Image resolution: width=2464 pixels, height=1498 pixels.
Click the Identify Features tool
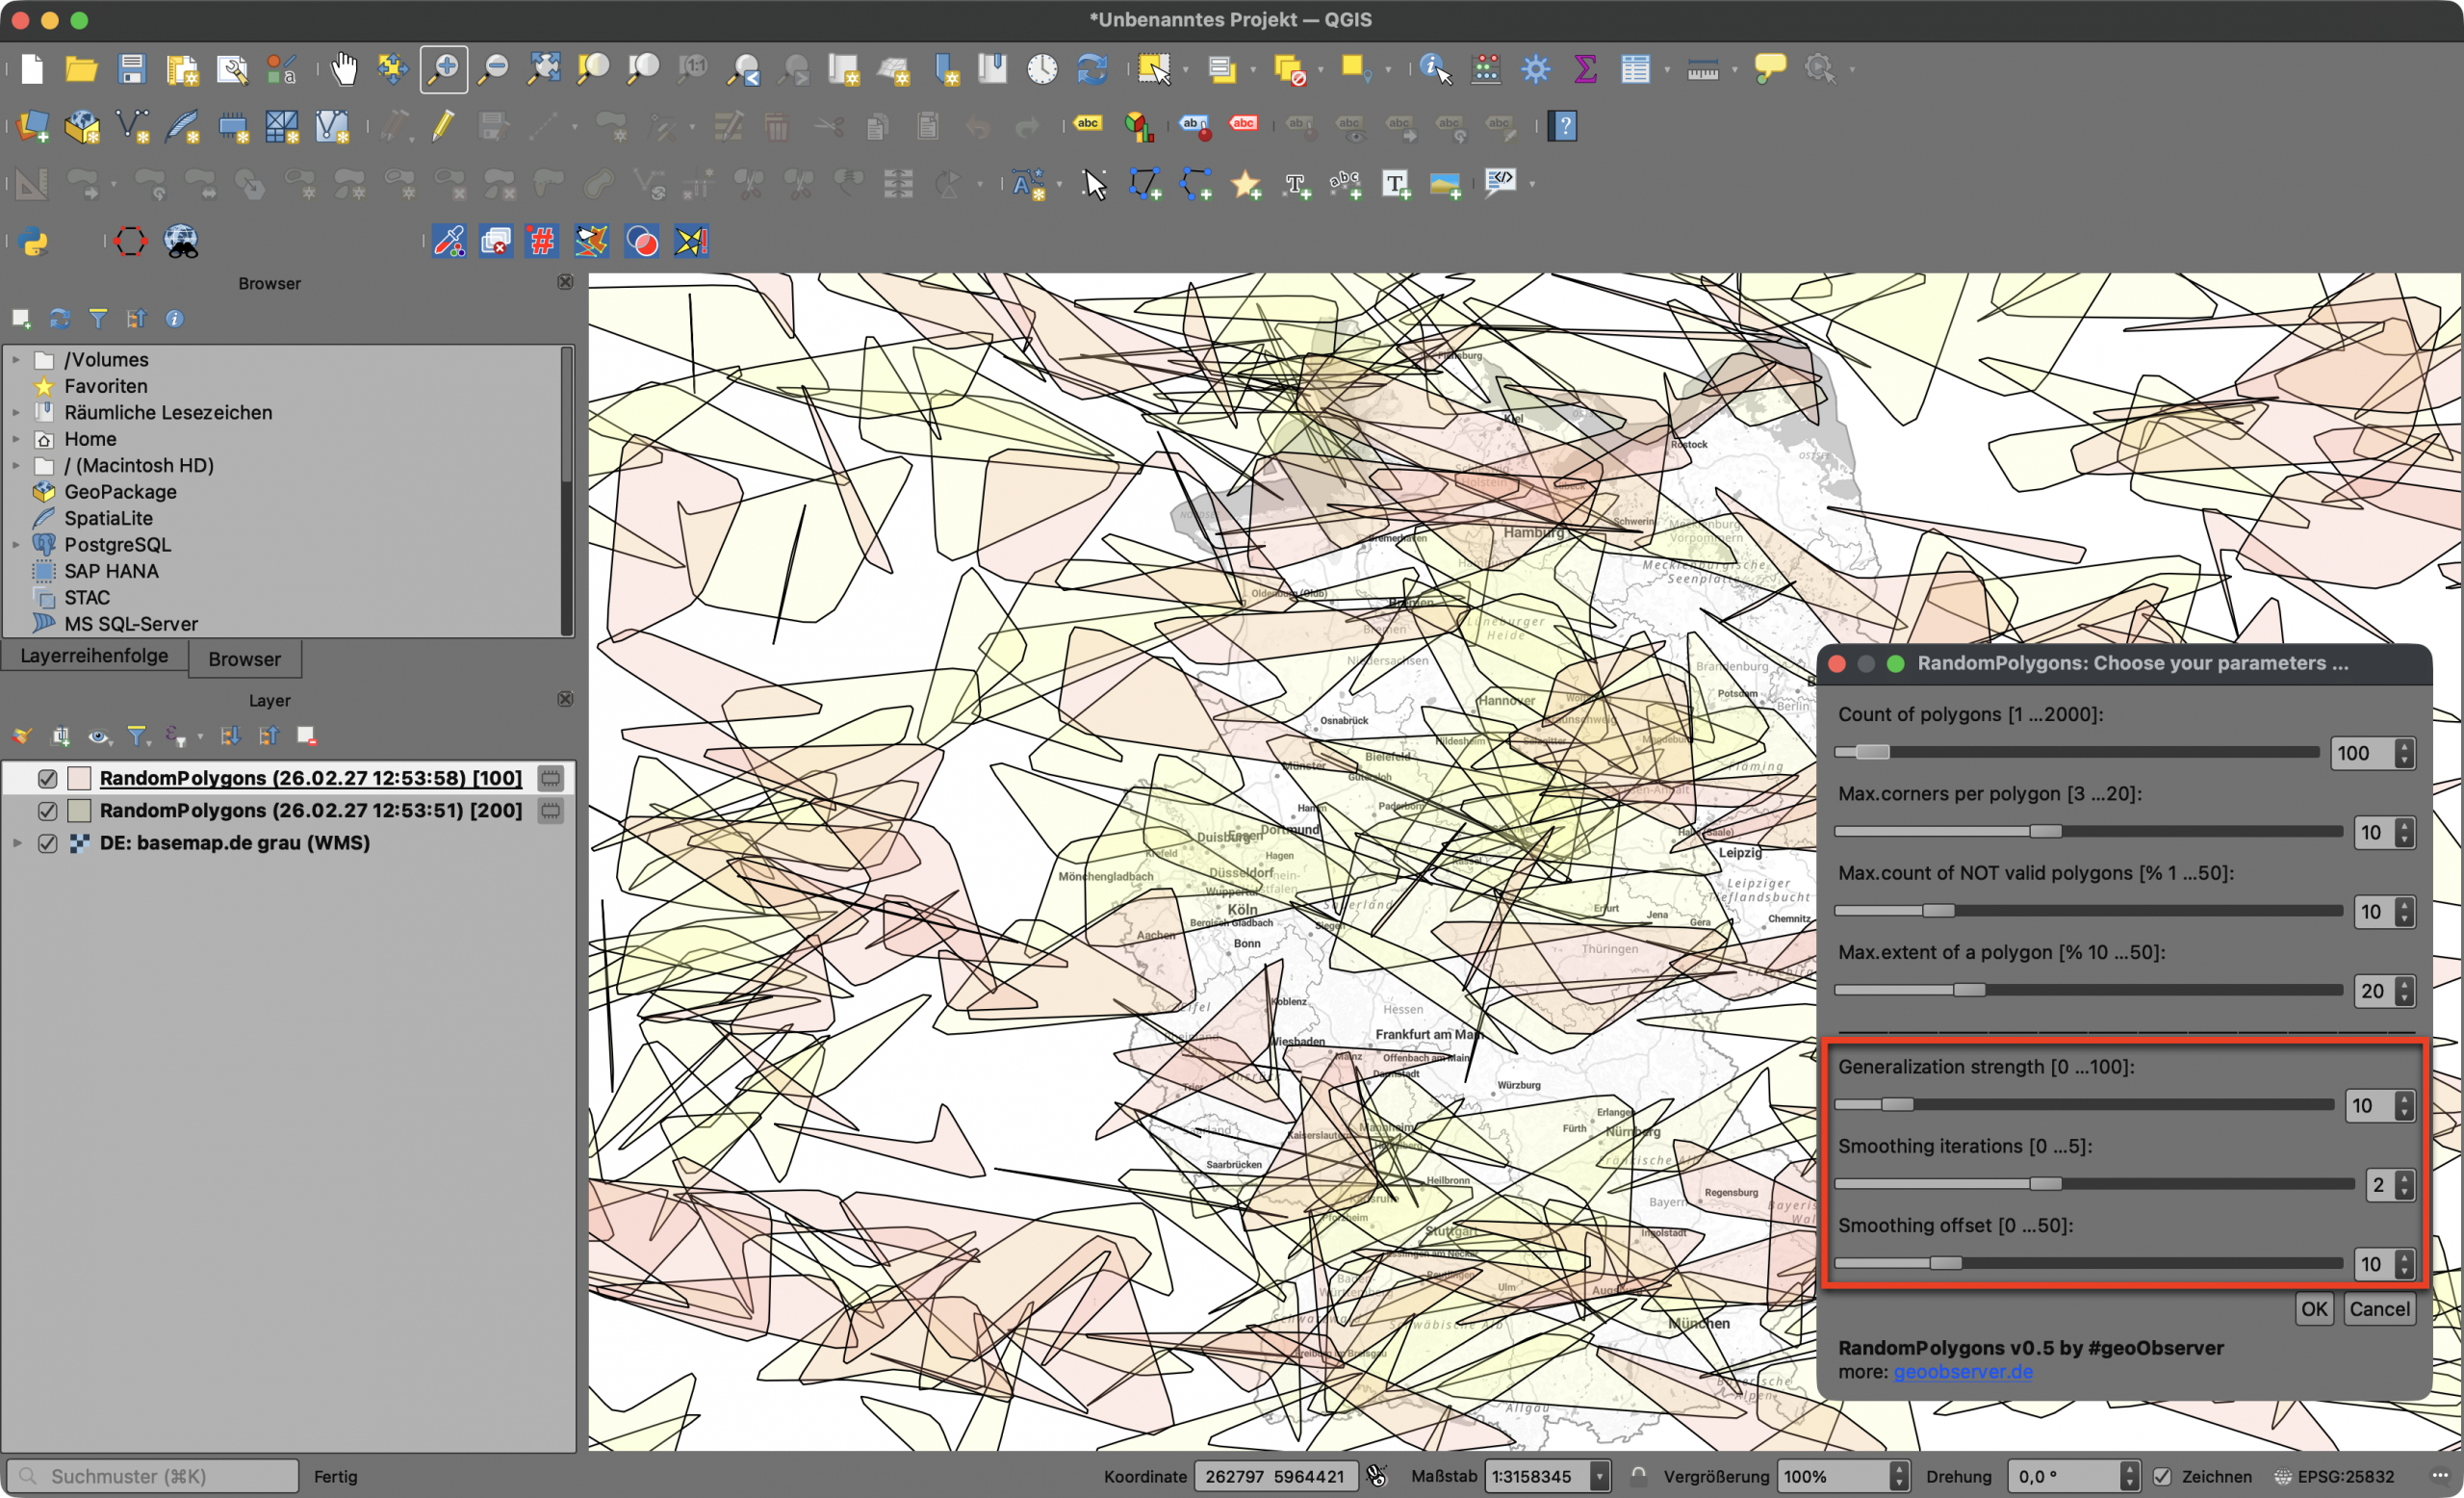click(1435, 69)
